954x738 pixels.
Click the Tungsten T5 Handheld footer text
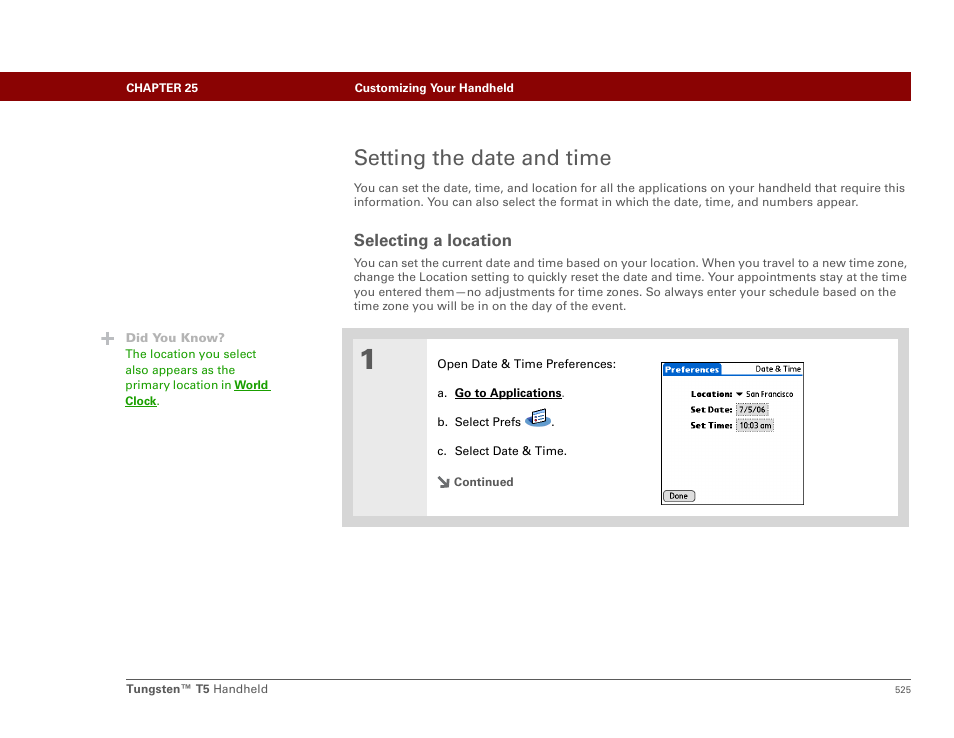(x=197, y=689)
